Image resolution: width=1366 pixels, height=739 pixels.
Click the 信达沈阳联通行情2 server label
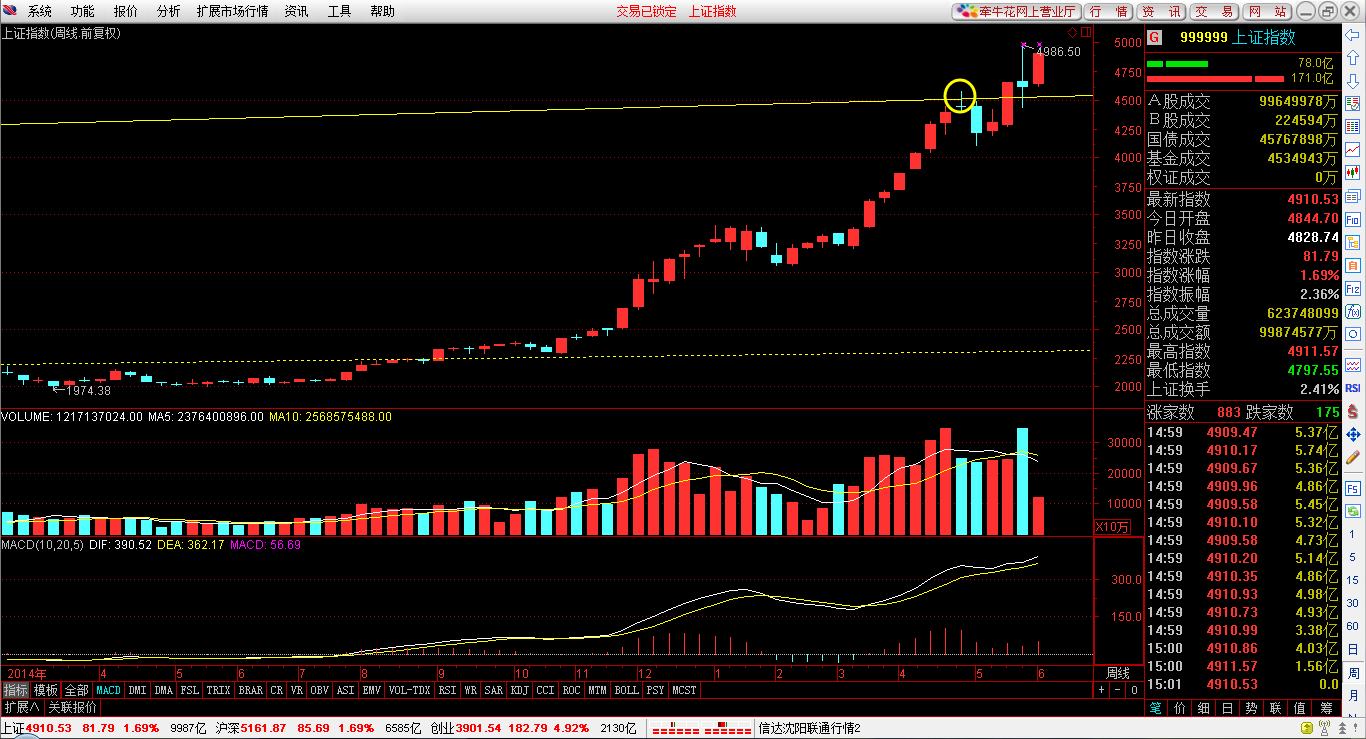(x=810, y=728)
